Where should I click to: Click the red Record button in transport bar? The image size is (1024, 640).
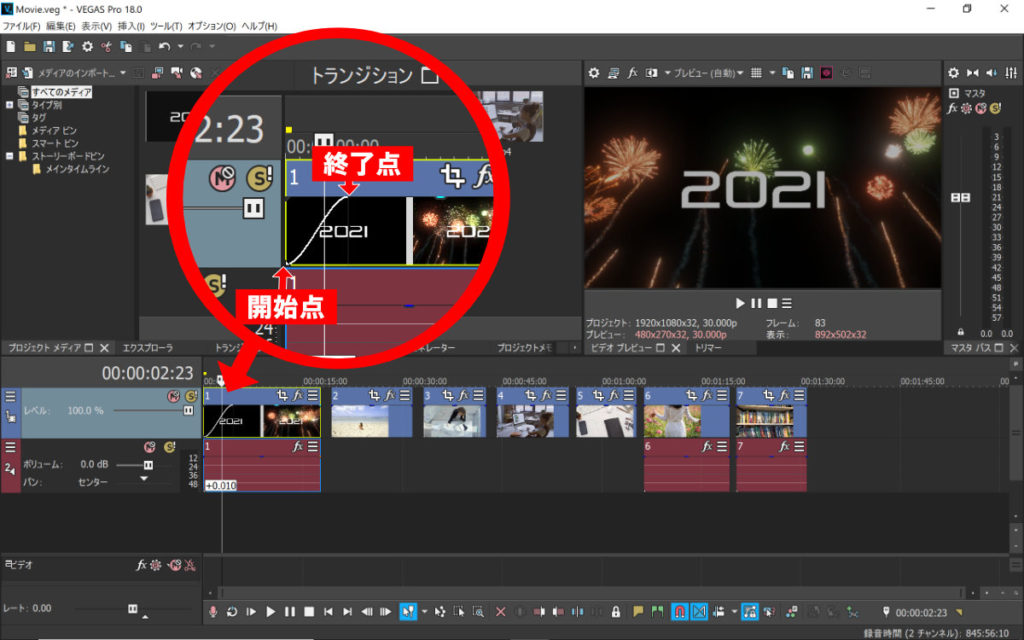[x=213, y=612]
